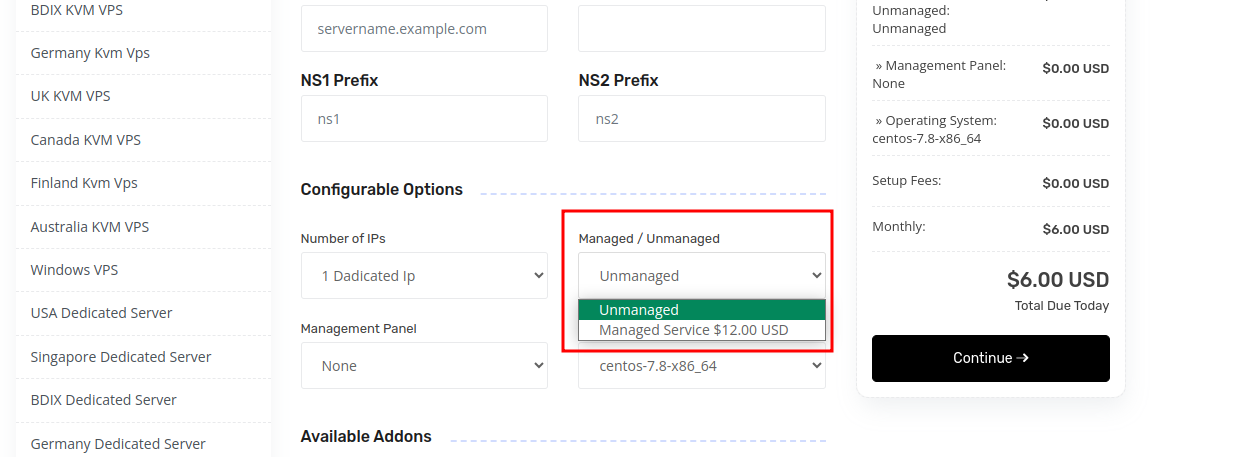Open the Management Panel dropdown

click(424, 366)
